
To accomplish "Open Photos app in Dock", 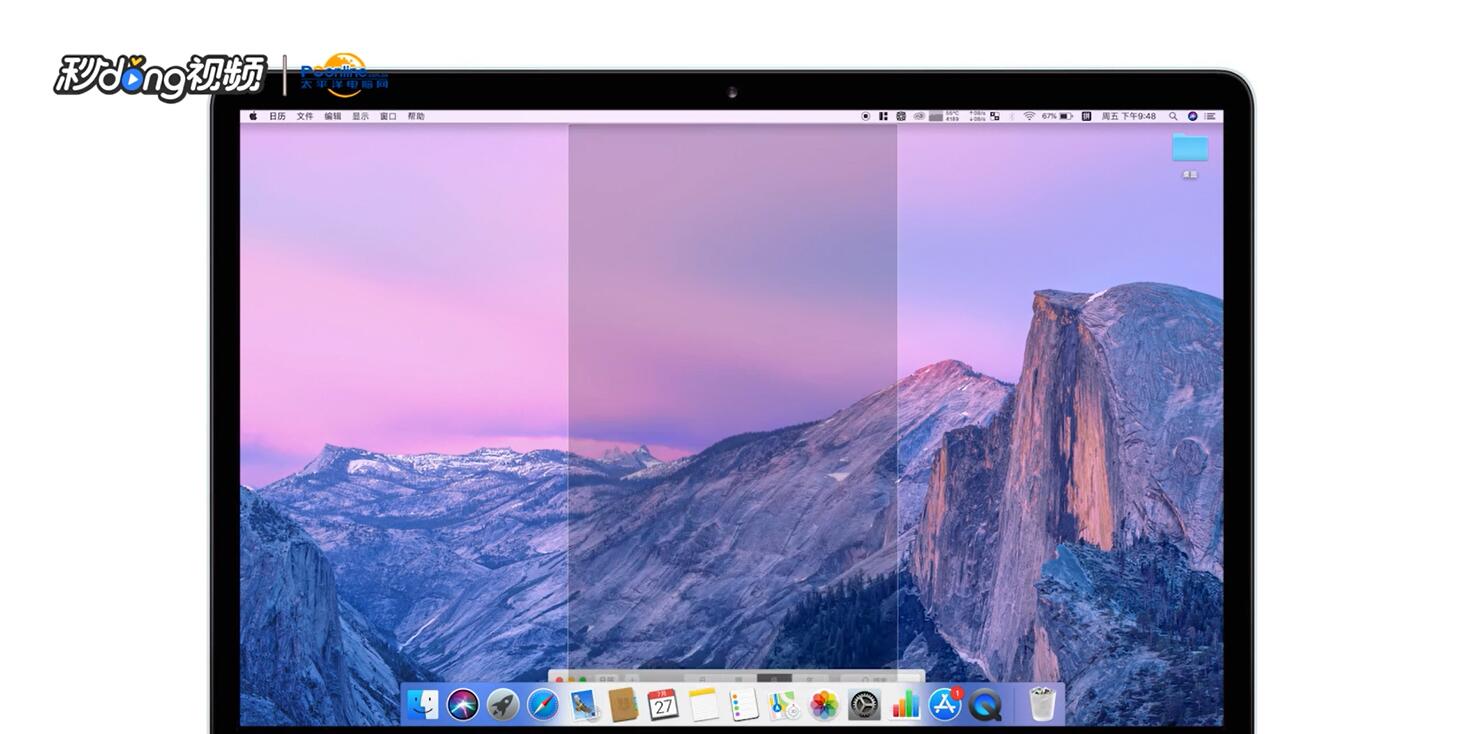I will 824,704.
